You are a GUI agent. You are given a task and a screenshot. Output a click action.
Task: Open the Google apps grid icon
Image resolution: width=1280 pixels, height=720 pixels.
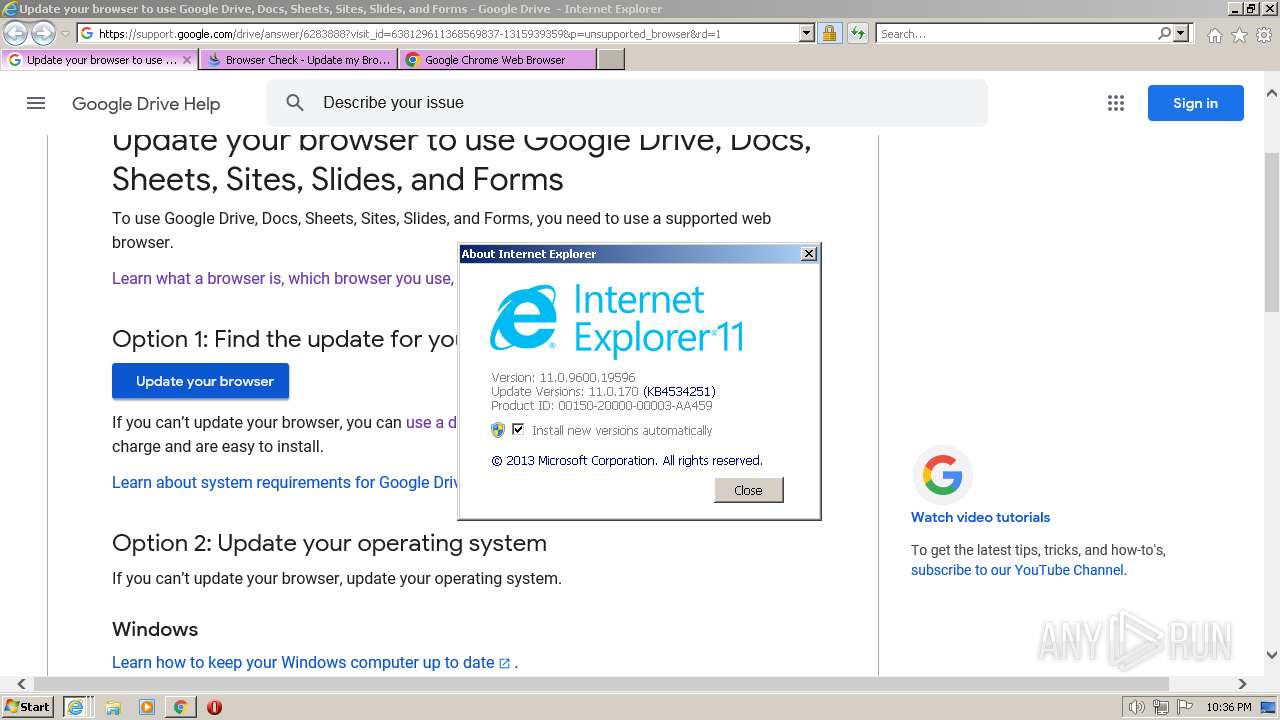pos(1116,103)
